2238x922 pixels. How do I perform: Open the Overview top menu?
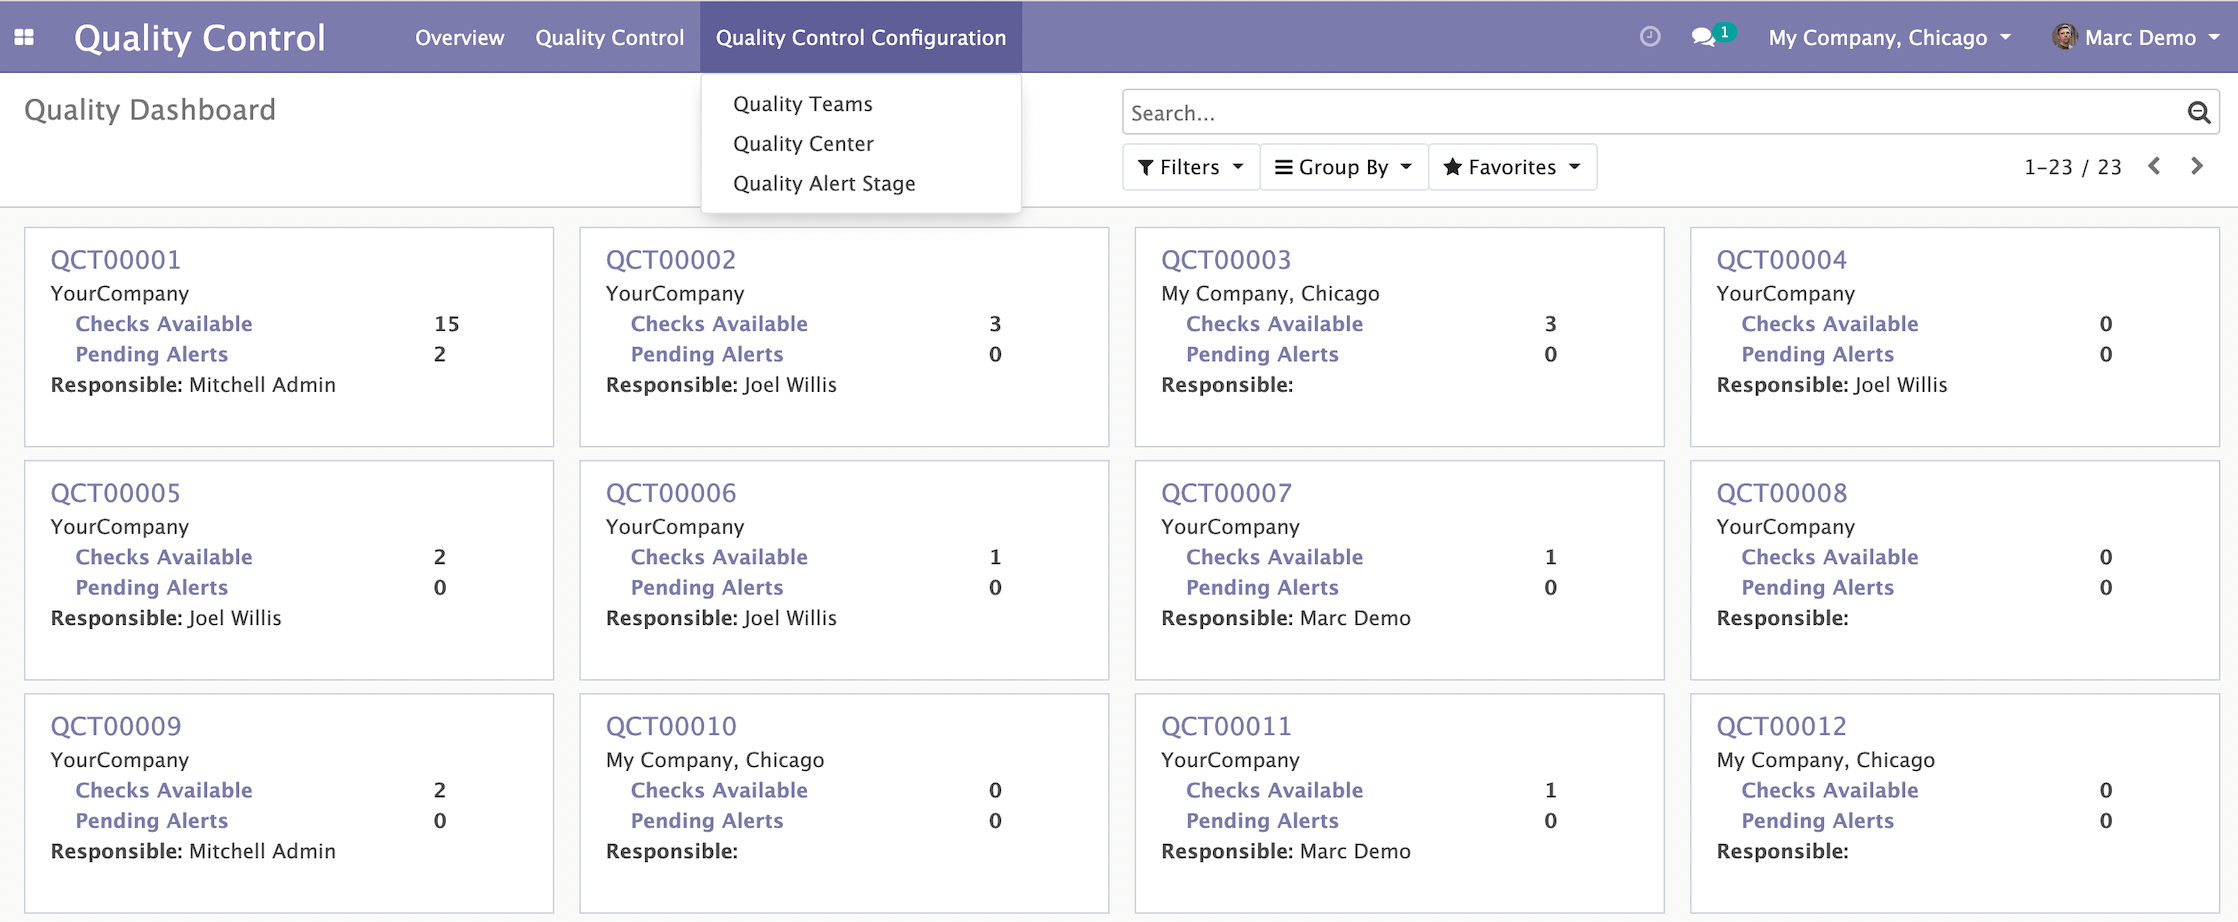pyautogui.click(x=459, y=38)
